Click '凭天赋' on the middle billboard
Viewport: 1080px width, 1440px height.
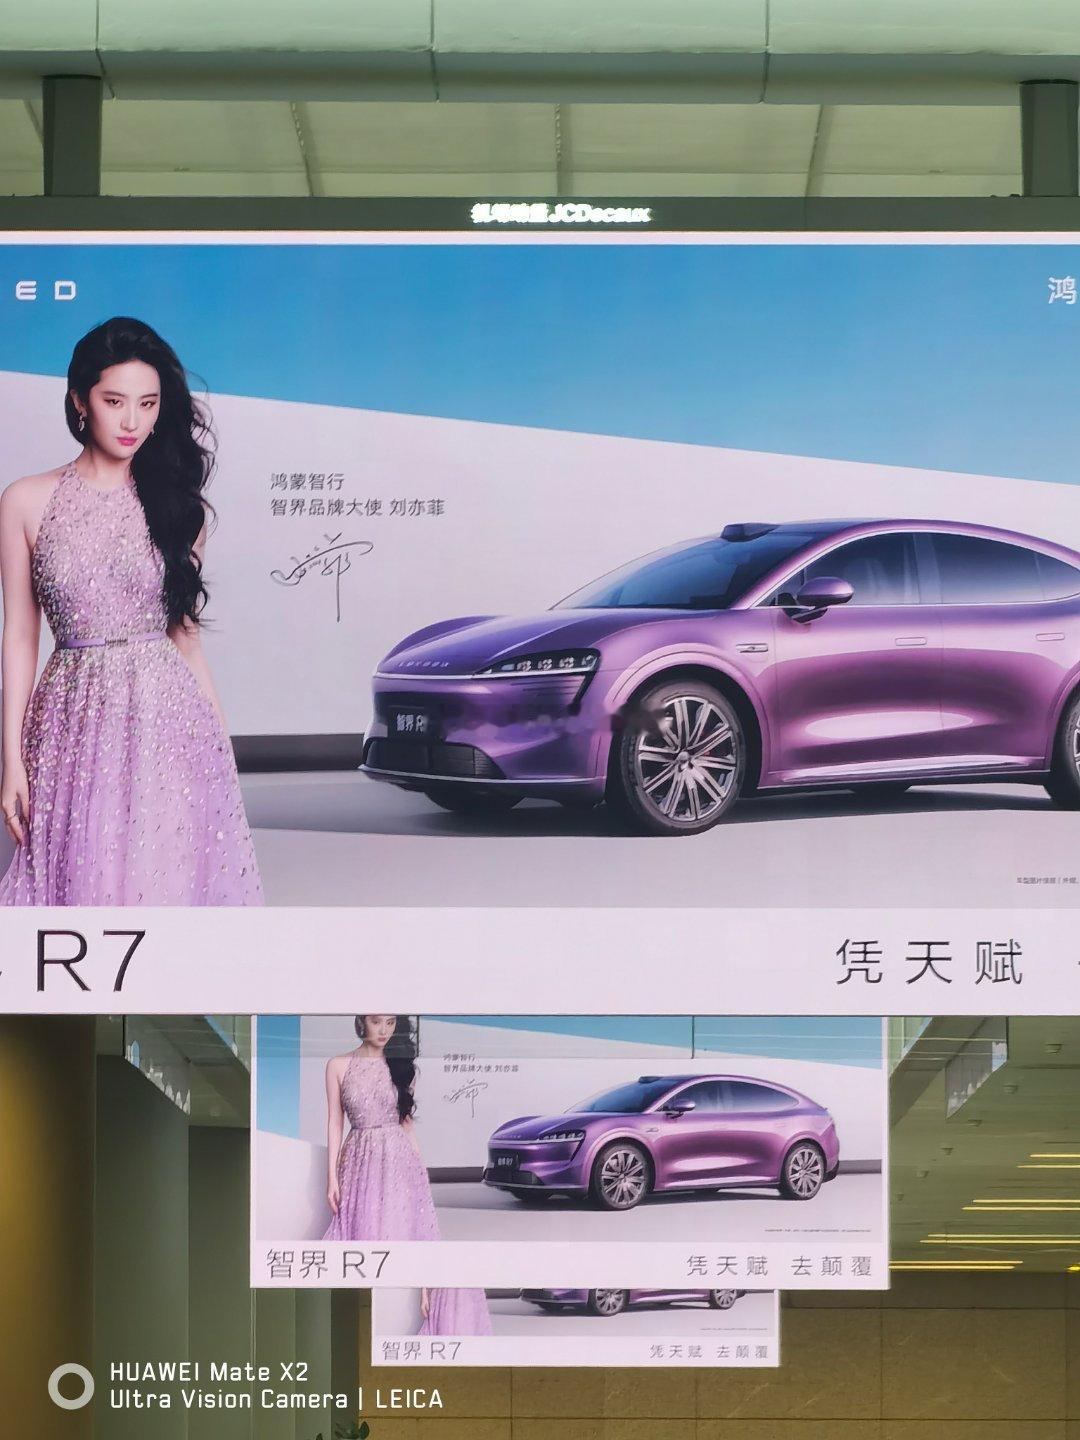pos(727,1266)
